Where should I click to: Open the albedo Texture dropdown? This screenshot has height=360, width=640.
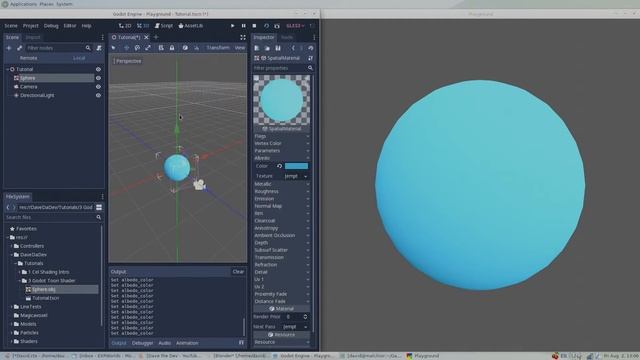point(296,176)
